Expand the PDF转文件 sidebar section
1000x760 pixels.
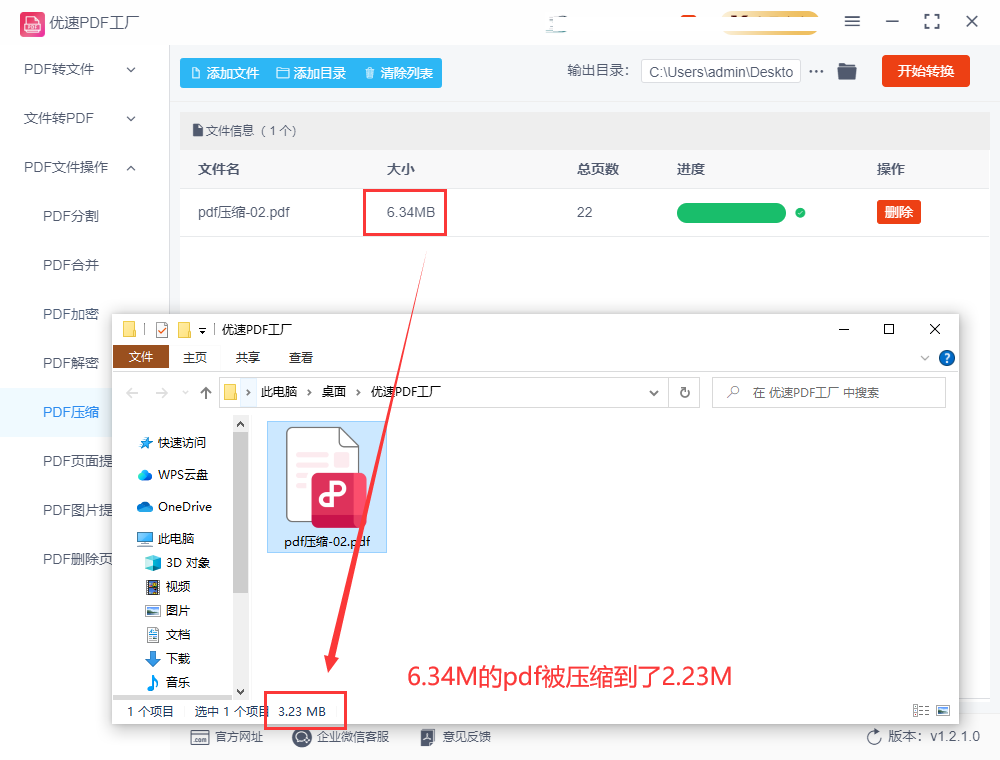[x=80, y=69]
